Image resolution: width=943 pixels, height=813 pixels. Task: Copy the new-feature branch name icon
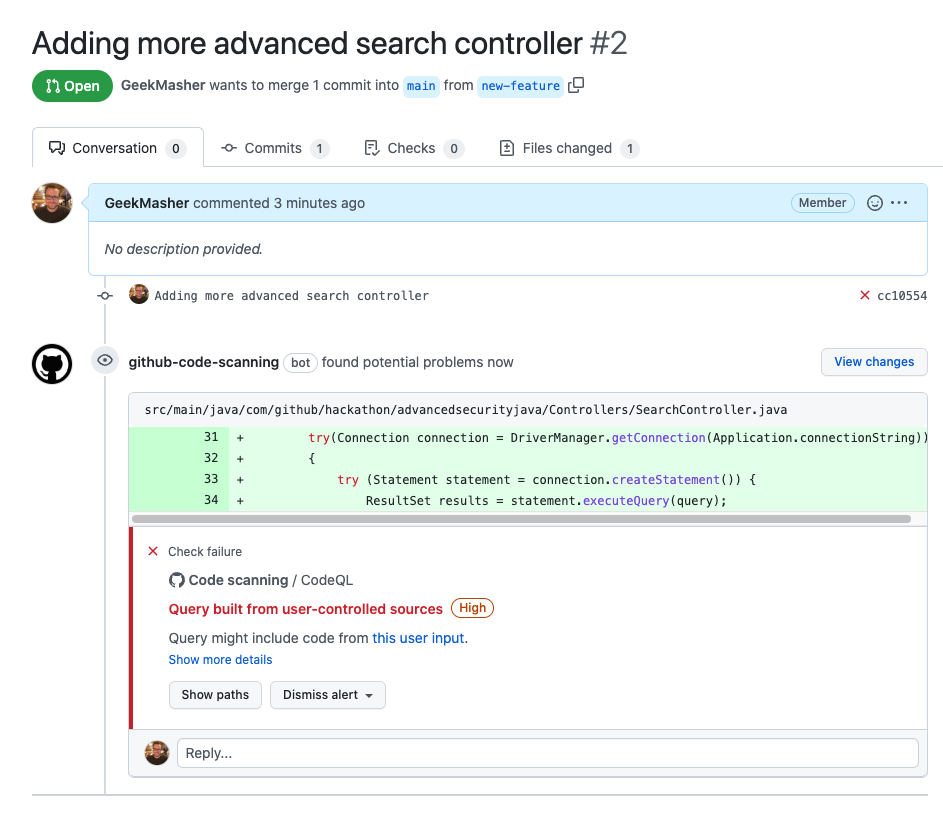[x=576, y=85]
